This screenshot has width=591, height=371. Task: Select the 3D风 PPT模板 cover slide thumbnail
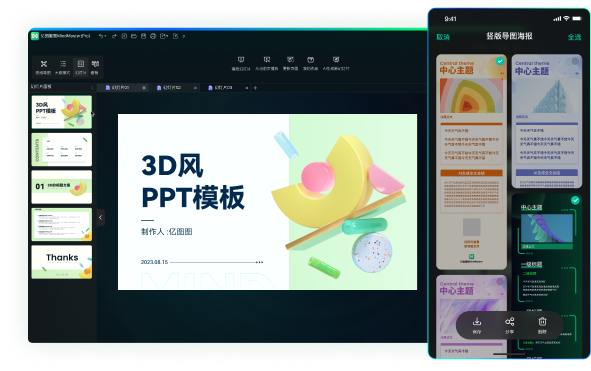(x=62, y=112)
